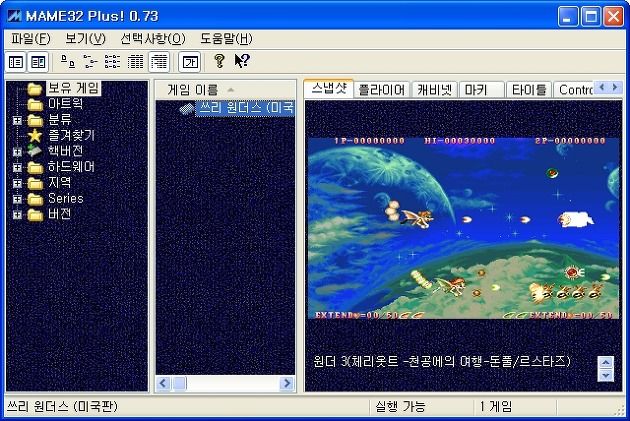Select the 분류 folder
This screenshot has width=630, height=421.
[59, 119]
